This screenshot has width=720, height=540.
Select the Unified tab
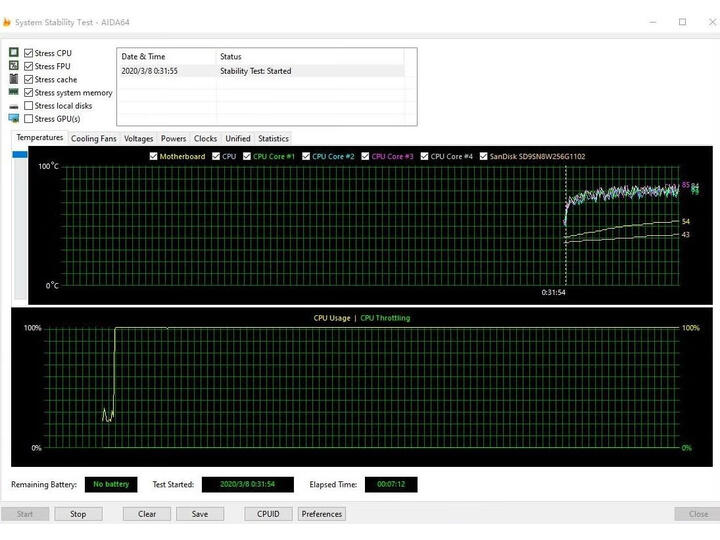238,138
